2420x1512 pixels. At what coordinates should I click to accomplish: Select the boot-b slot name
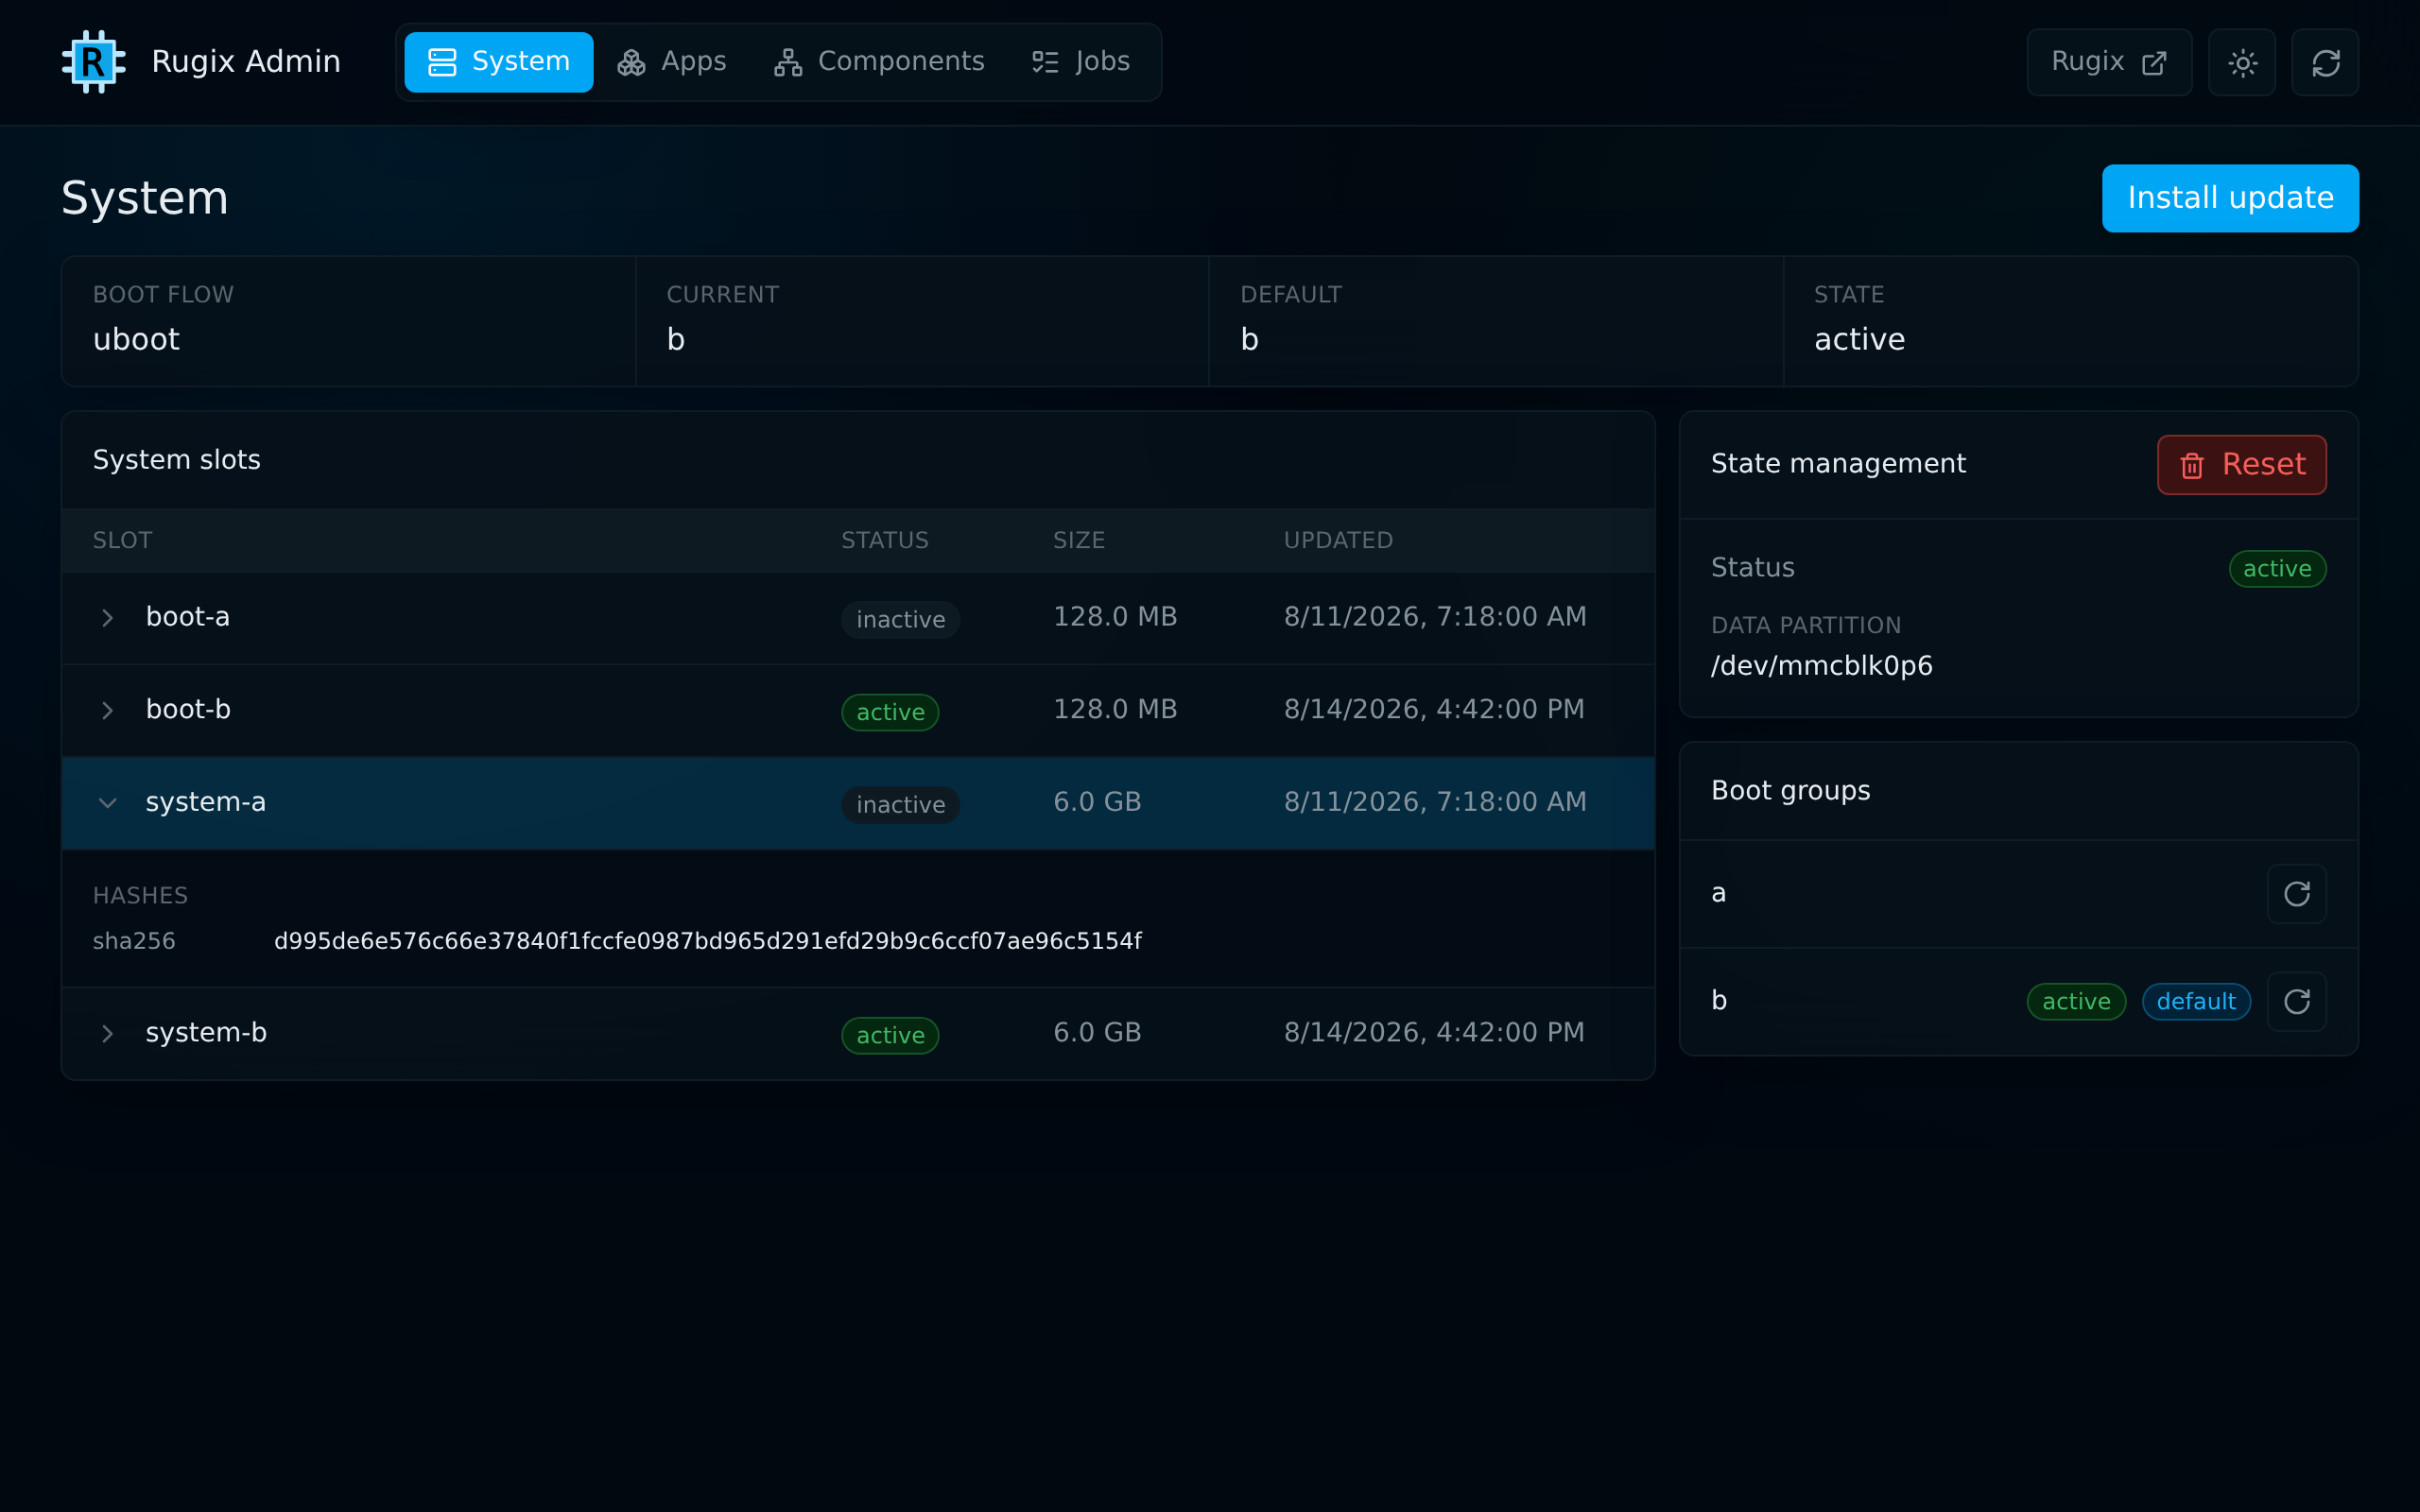coord(188,710)
